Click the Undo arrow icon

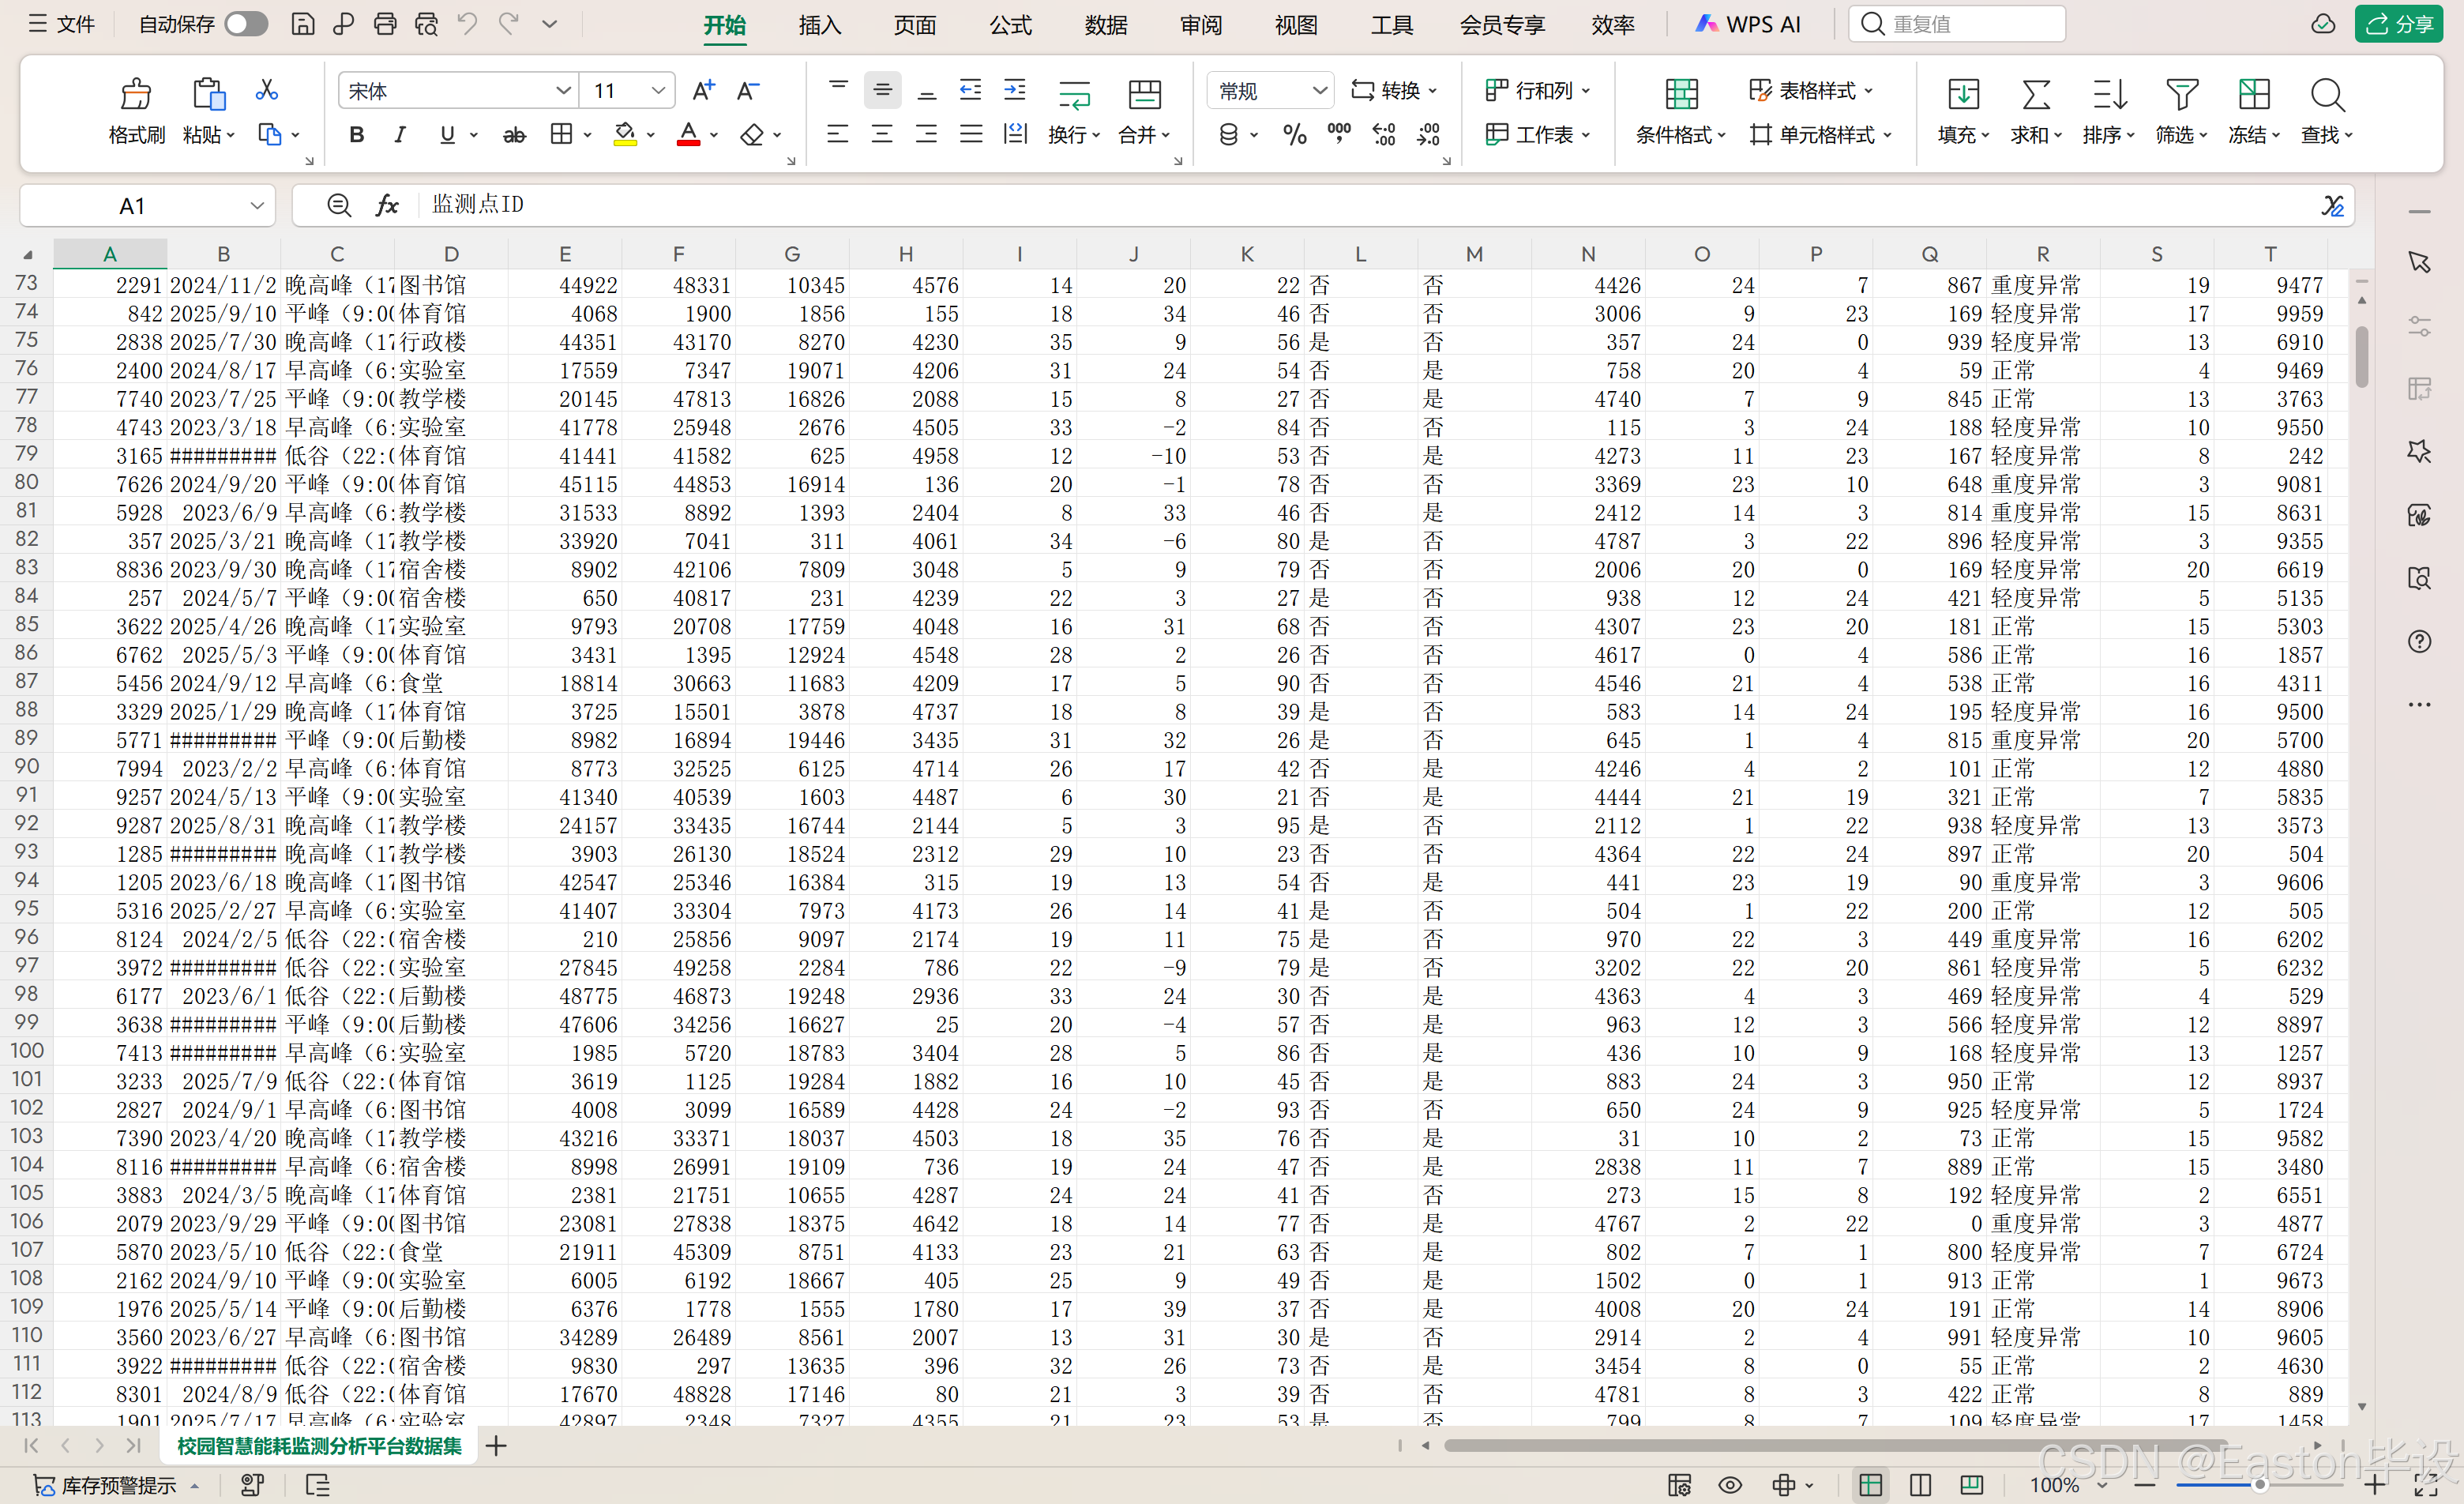tap(467, 23)
